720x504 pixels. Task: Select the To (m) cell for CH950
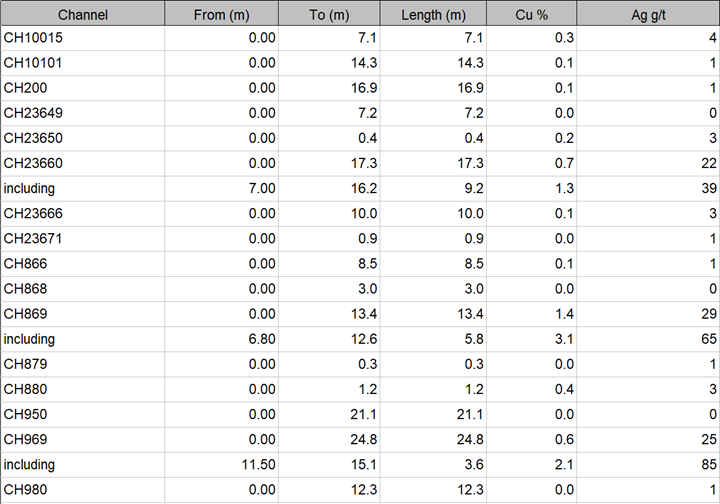click(330, 414)
